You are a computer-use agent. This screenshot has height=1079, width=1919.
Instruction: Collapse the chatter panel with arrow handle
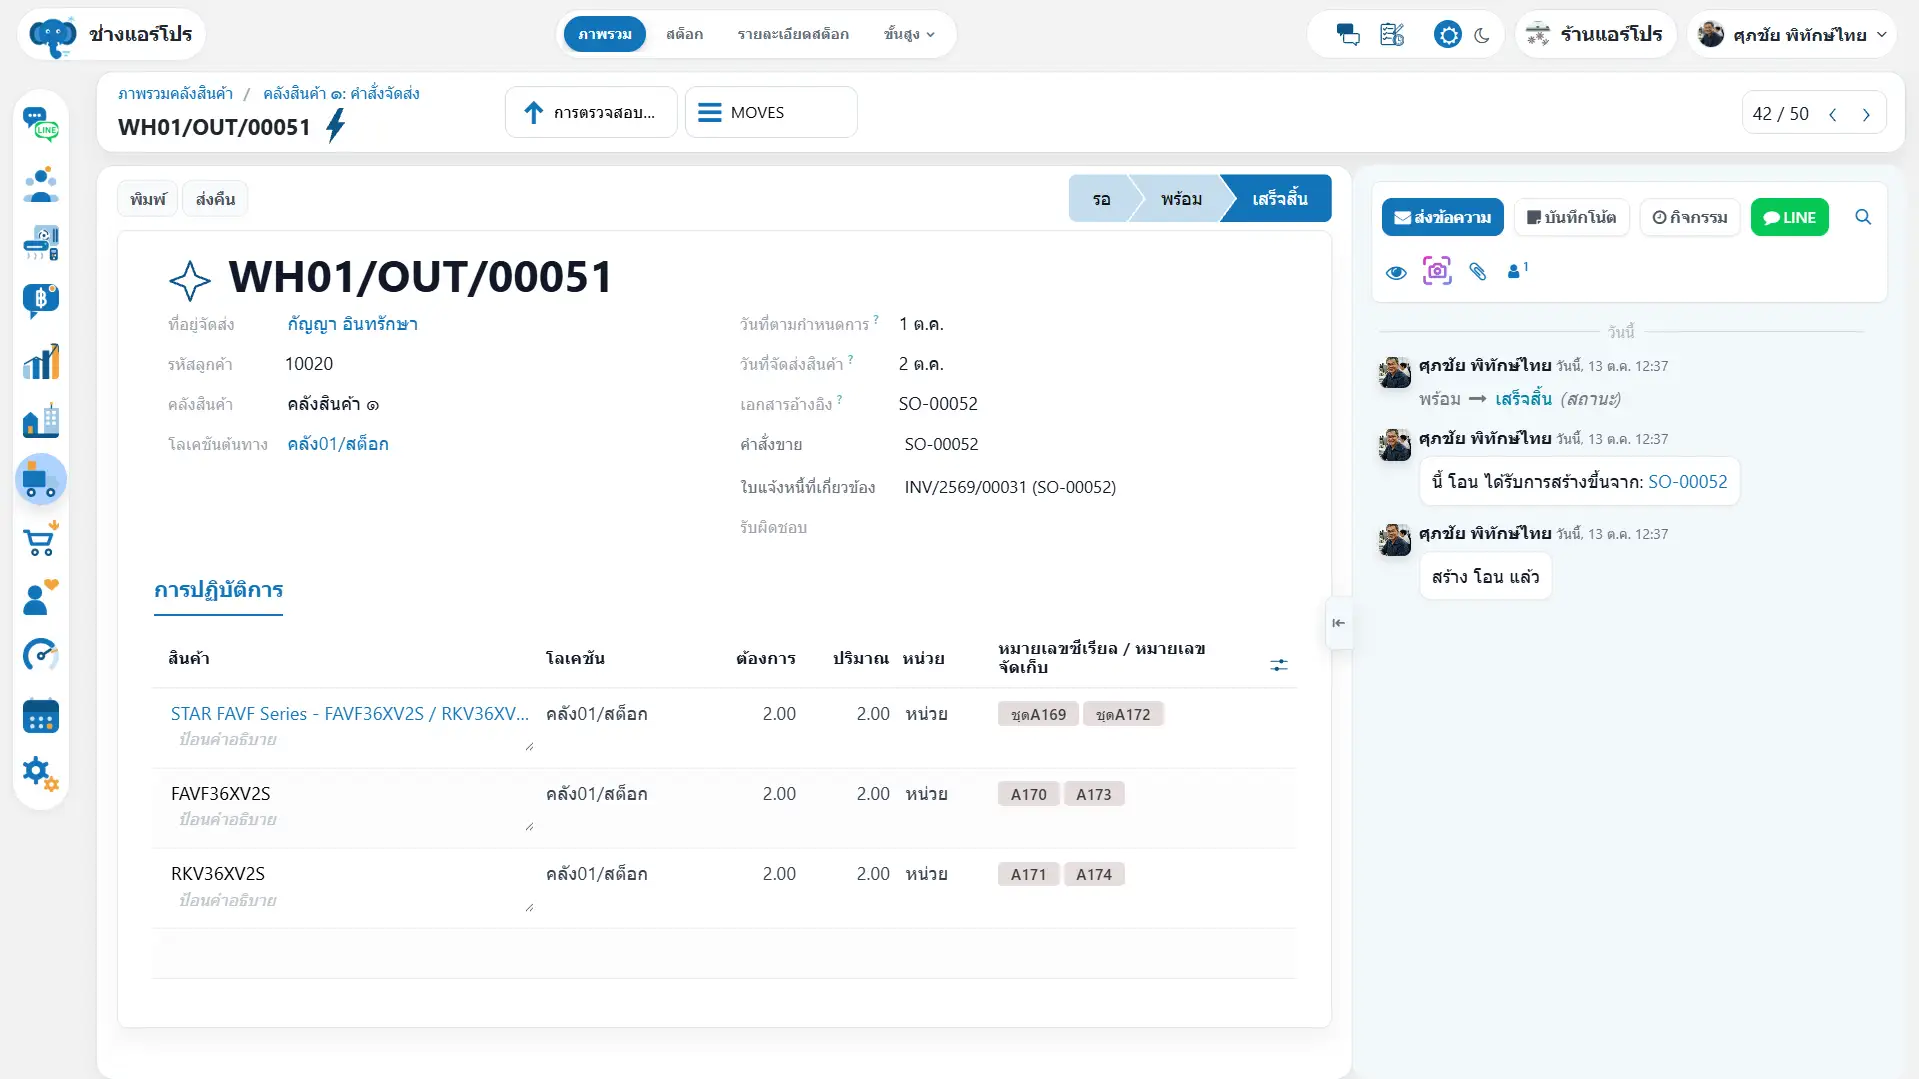point(1338,623)
